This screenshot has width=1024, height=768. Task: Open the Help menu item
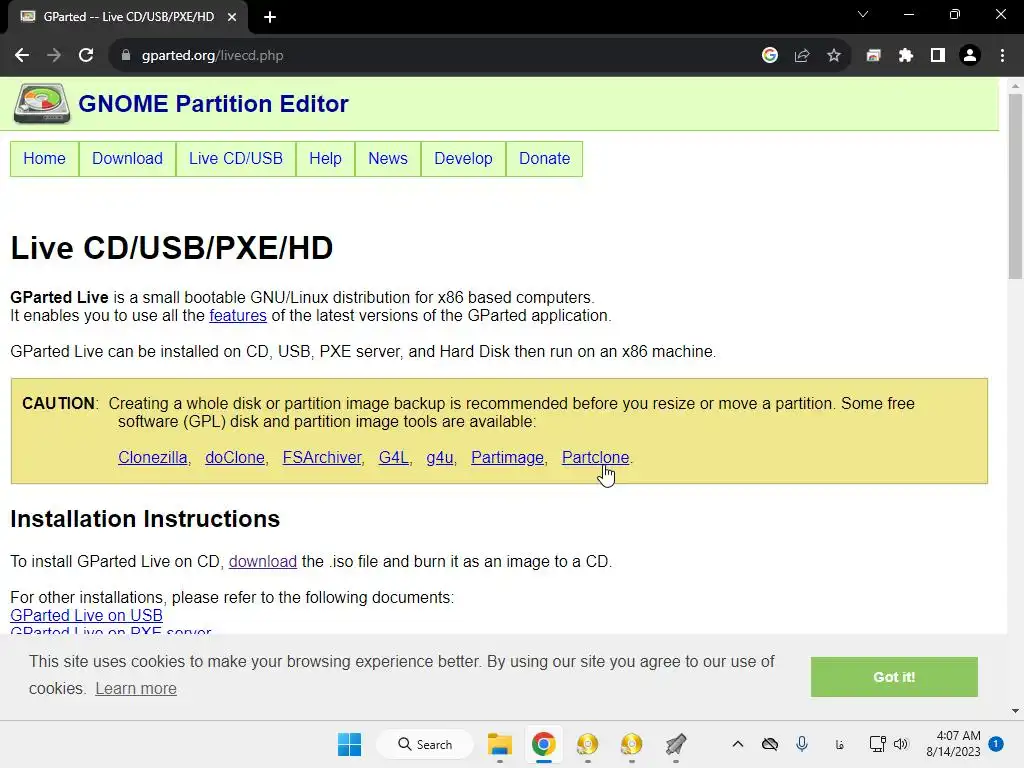(x=325, y=159)
